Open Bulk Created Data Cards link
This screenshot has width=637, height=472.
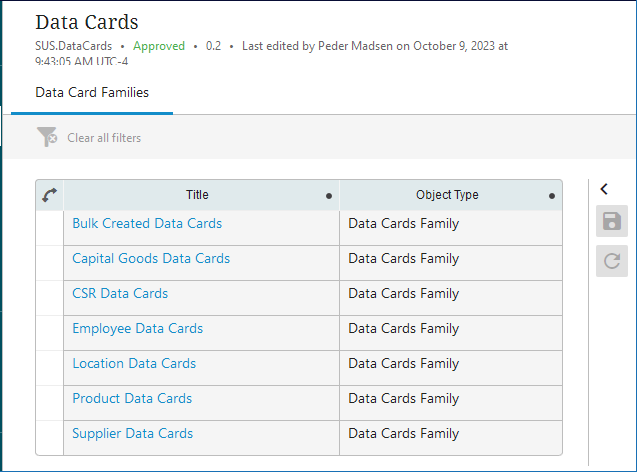147,224
